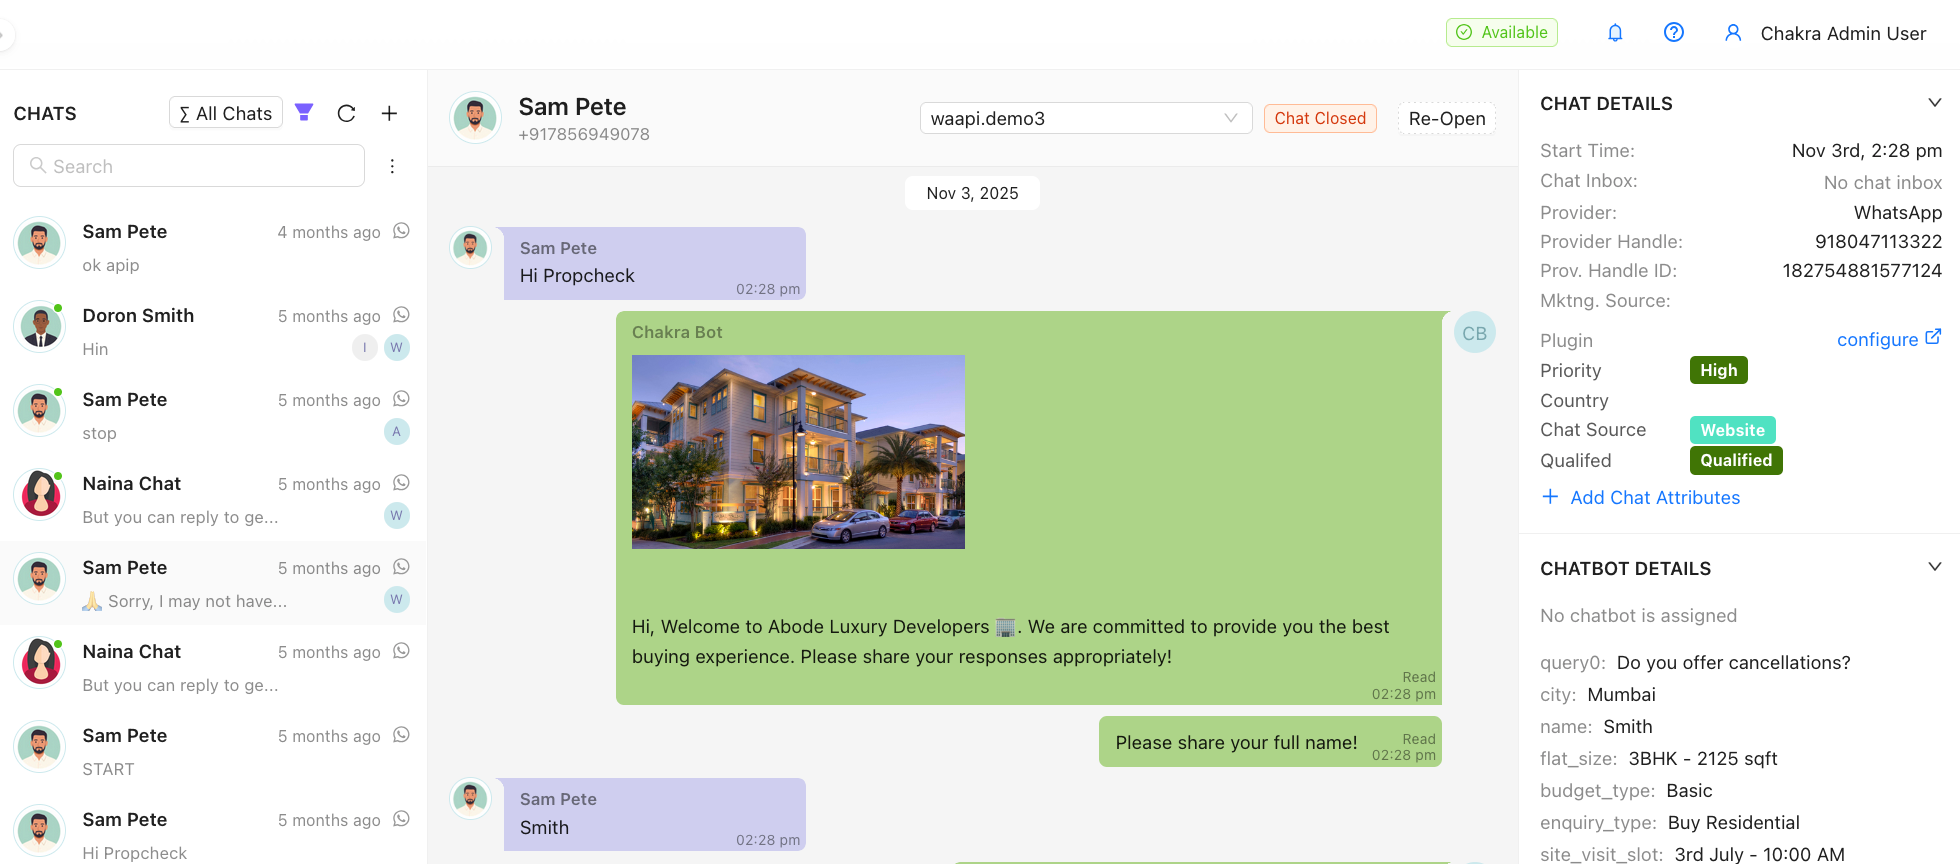The height and width of the screenshot is (864, 1960).
Task: Click the purple chat filter funnel icon
Action: (304, 113)
